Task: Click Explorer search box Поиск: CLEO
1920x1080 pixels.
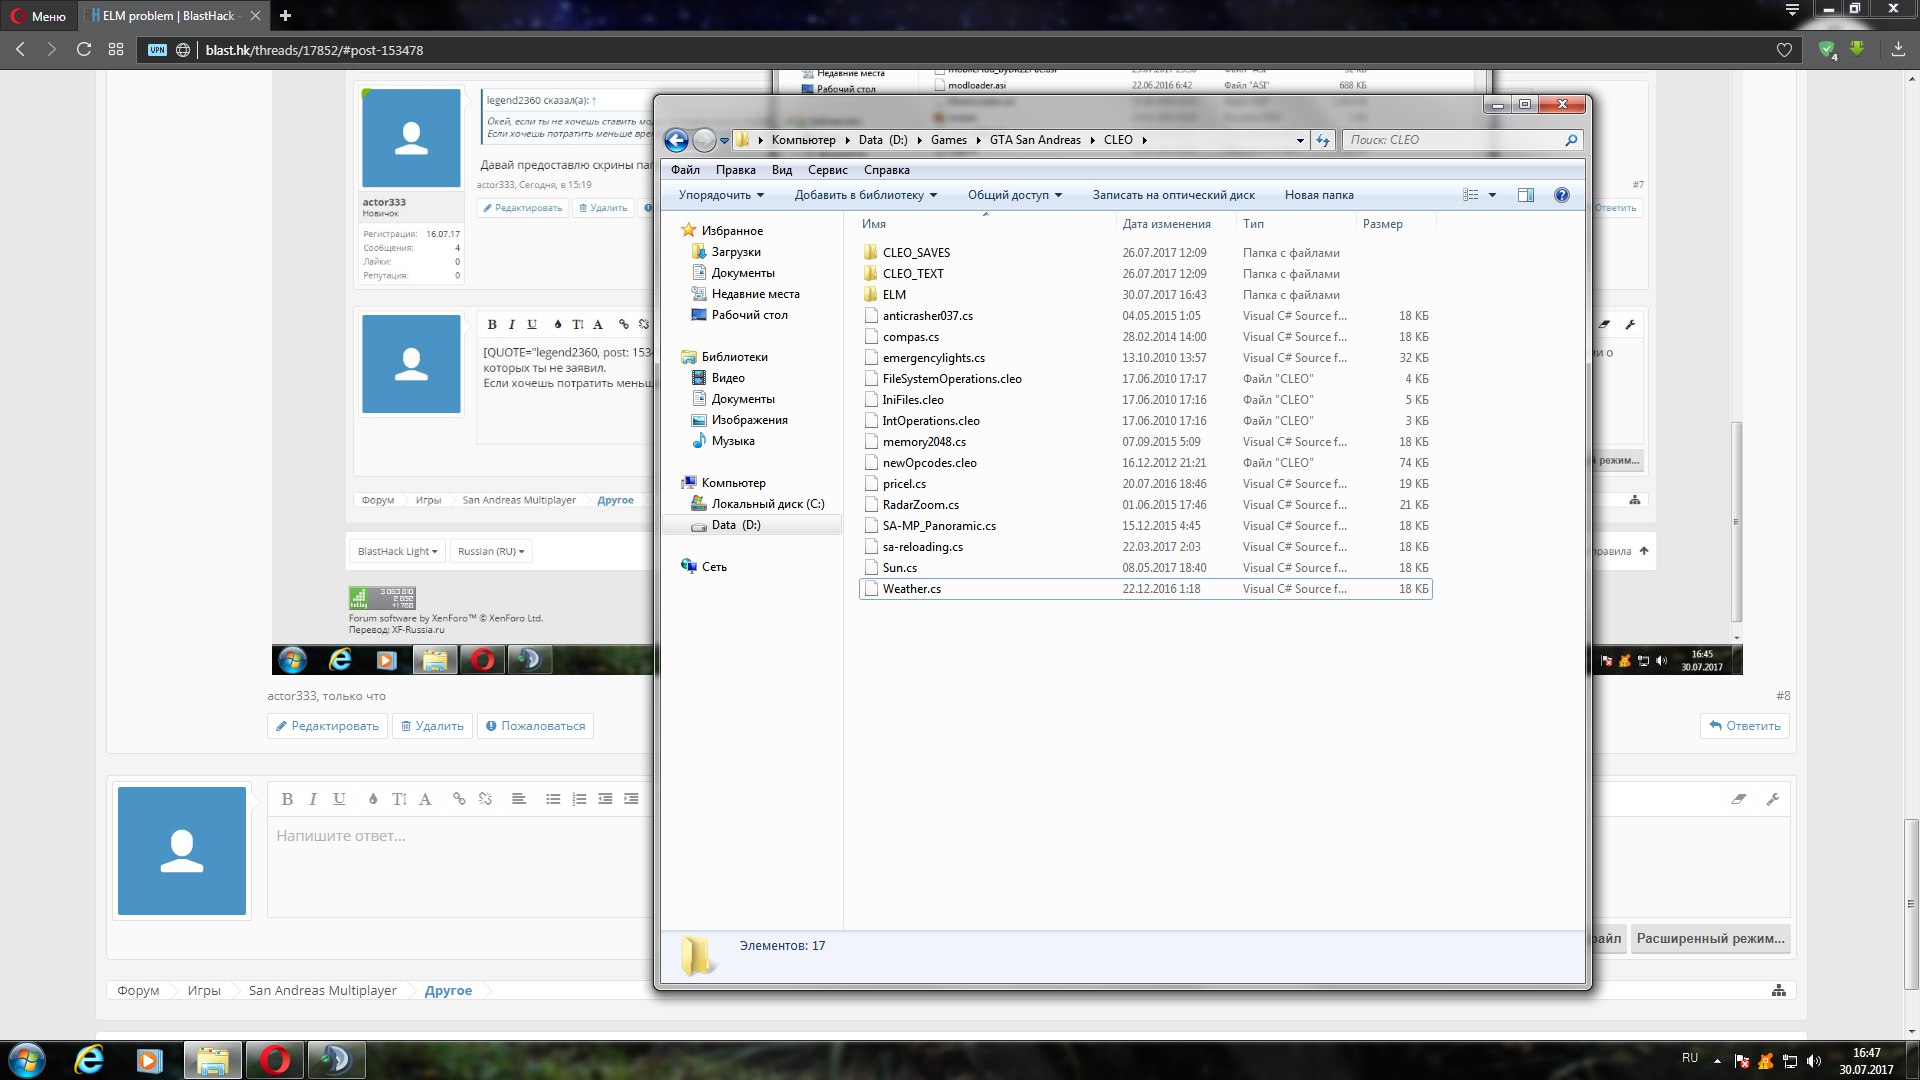Action: (x=1462, y=140)
